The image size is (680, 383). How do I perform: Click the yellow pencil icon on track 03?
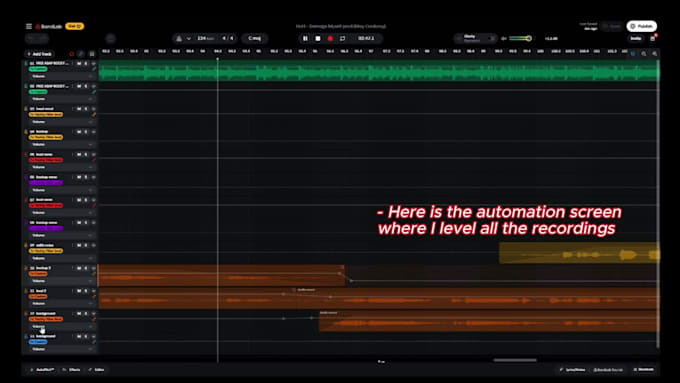(94, 115)
